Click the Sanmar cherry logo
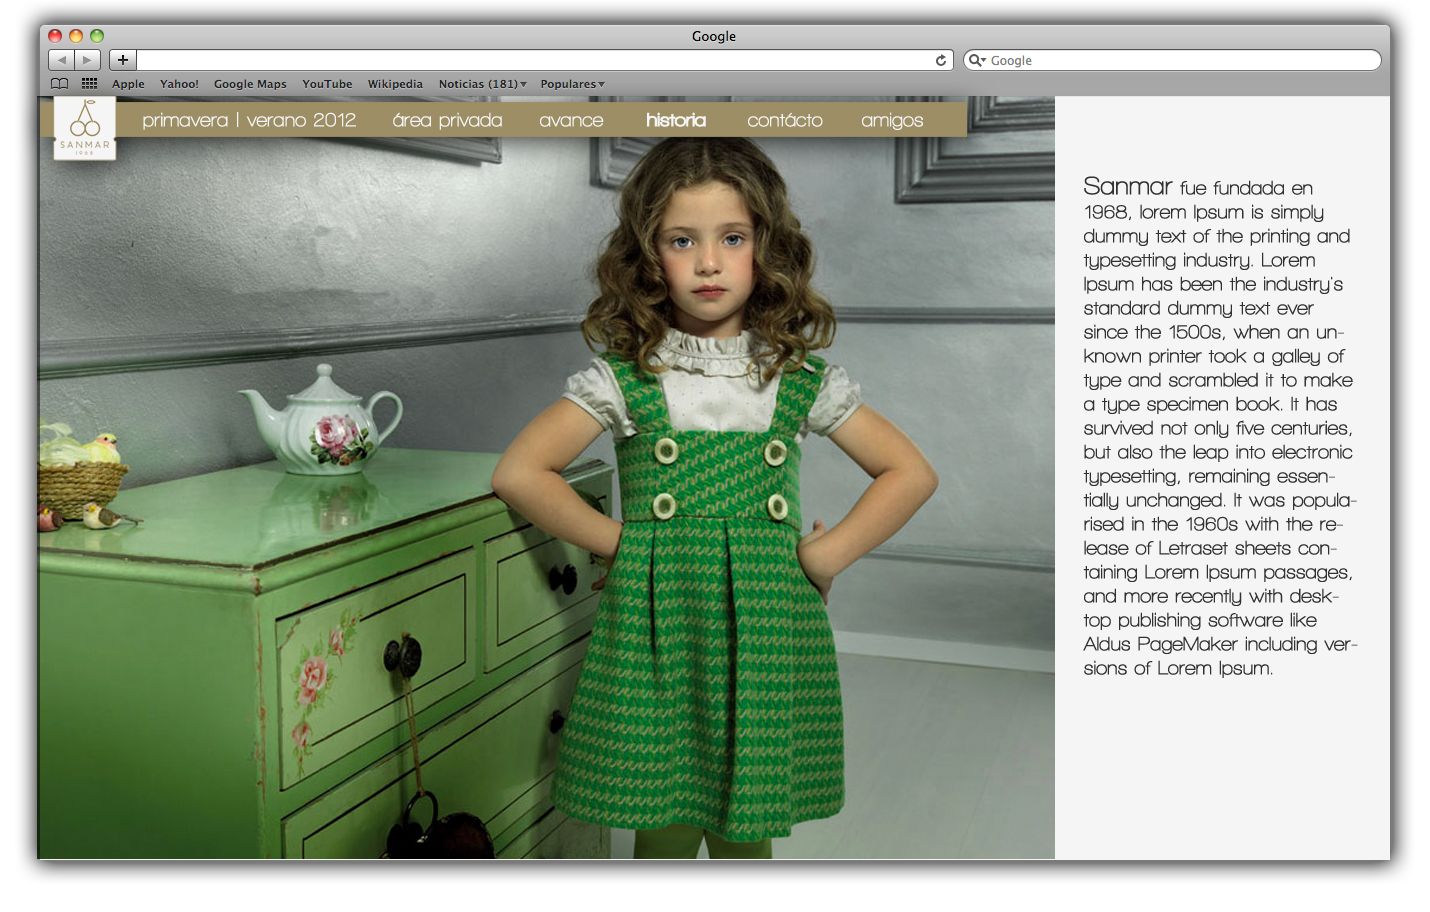Viewport: 1430px width, 912px height. (x=85, y=128)
